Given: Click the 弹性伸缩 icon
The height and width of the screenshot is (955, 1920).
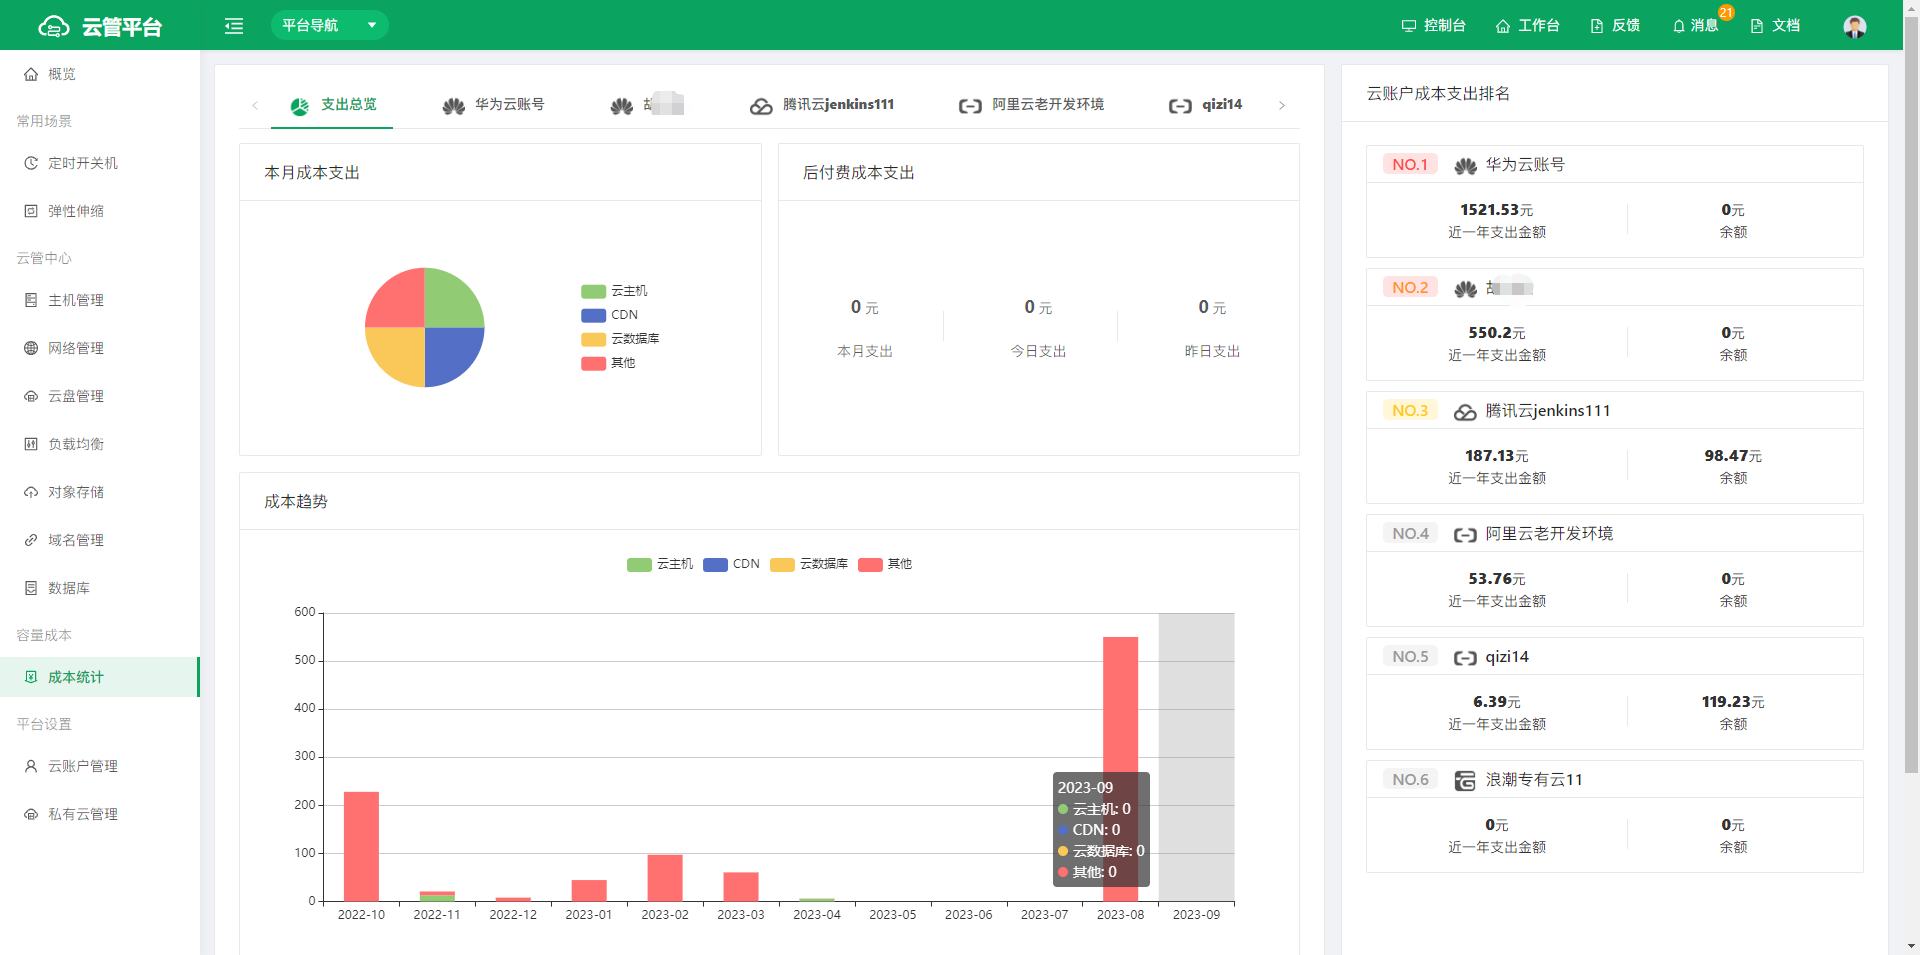Looking at the screenshot, I should [x=31, y=211].
